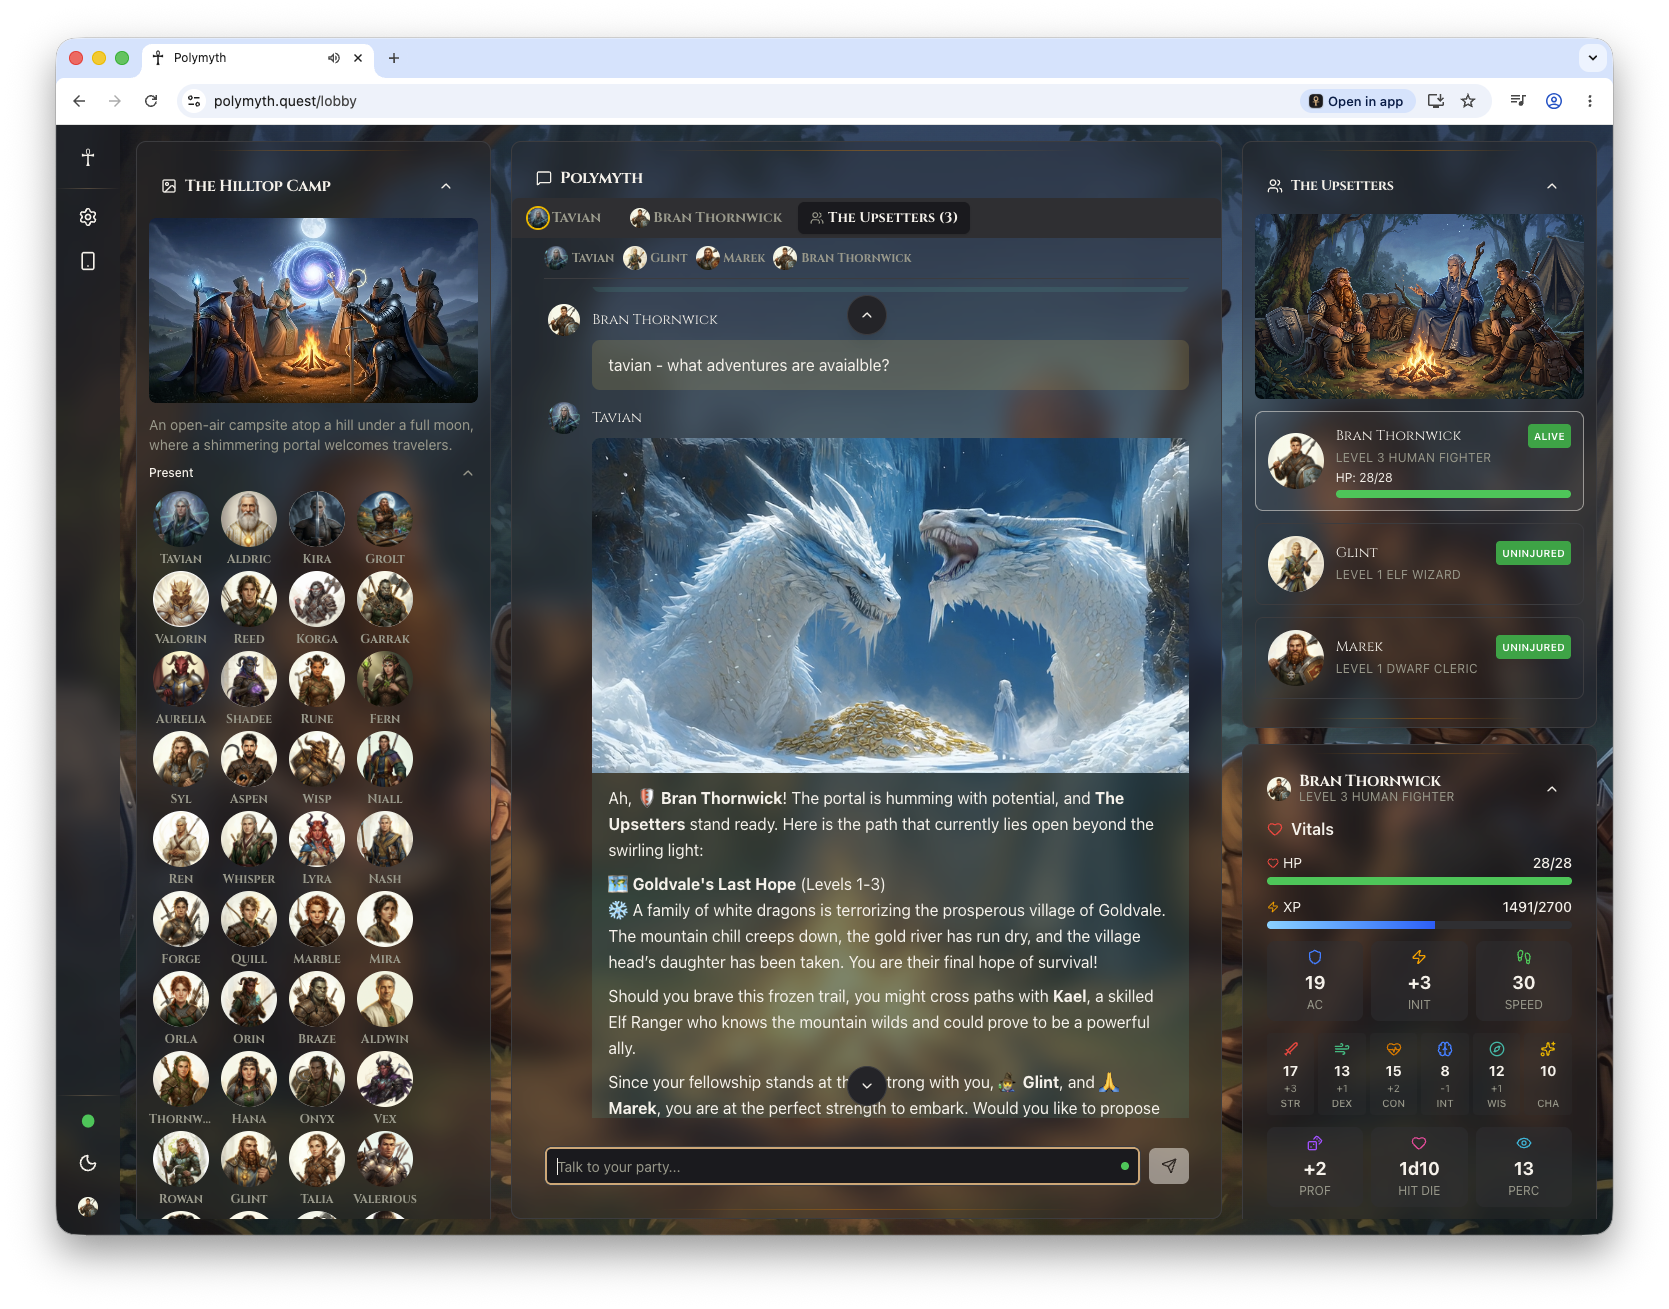This screenshot has width=1669, height=1309.
Task: Click the STR sword ability icon
Action: pyautogui.click(x=1291, y=1049)
